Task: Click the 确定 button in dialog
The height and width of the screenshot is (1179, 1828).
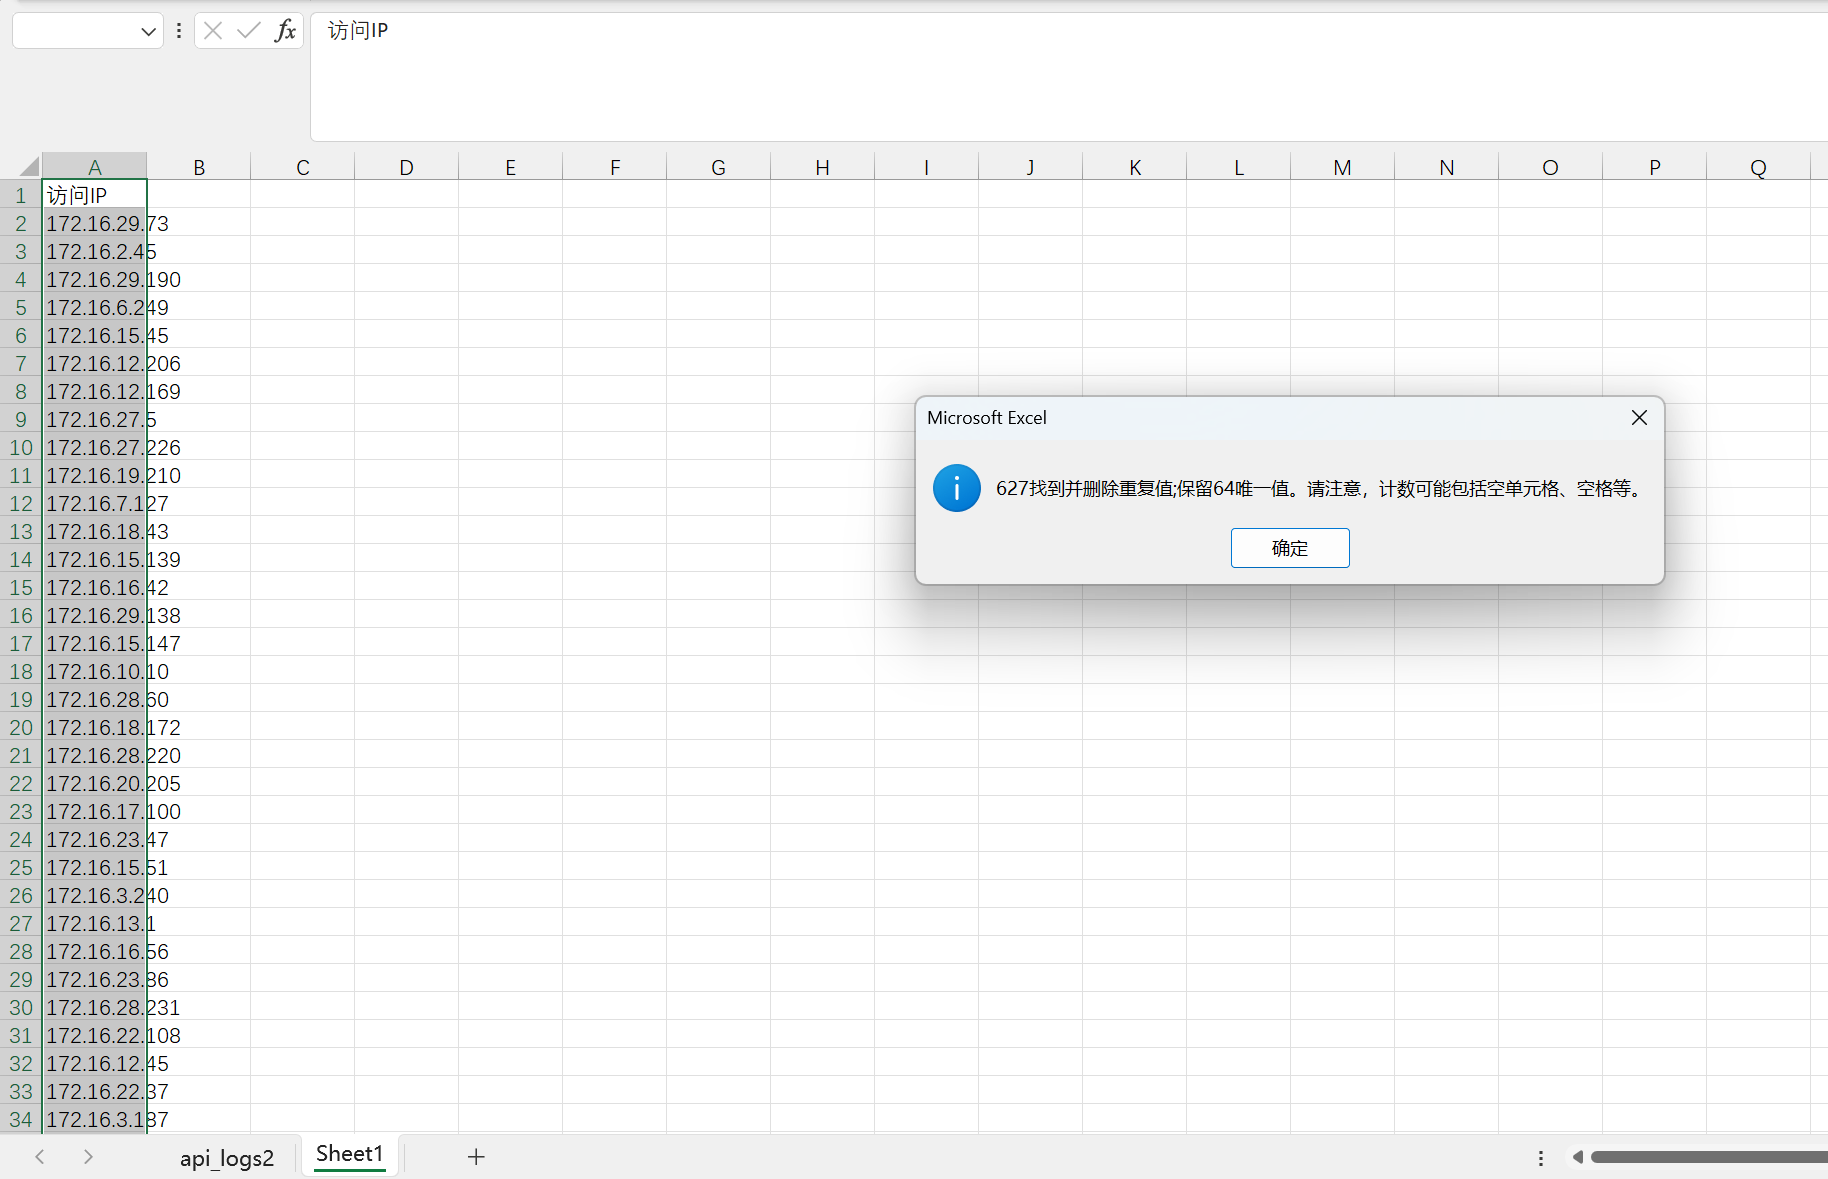Action: [x=1289, y=548]
